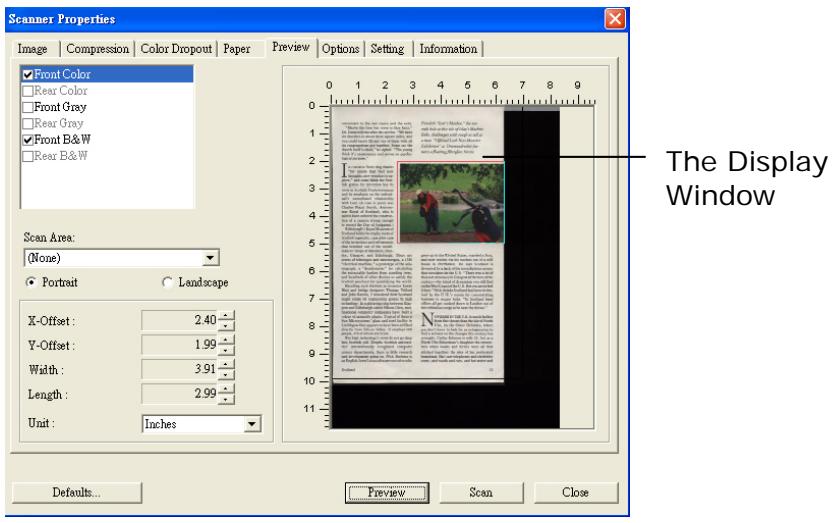Toggle the Rear B&W checkbox
The width and height of the screenshot is (834, 523).
(28, 156)
